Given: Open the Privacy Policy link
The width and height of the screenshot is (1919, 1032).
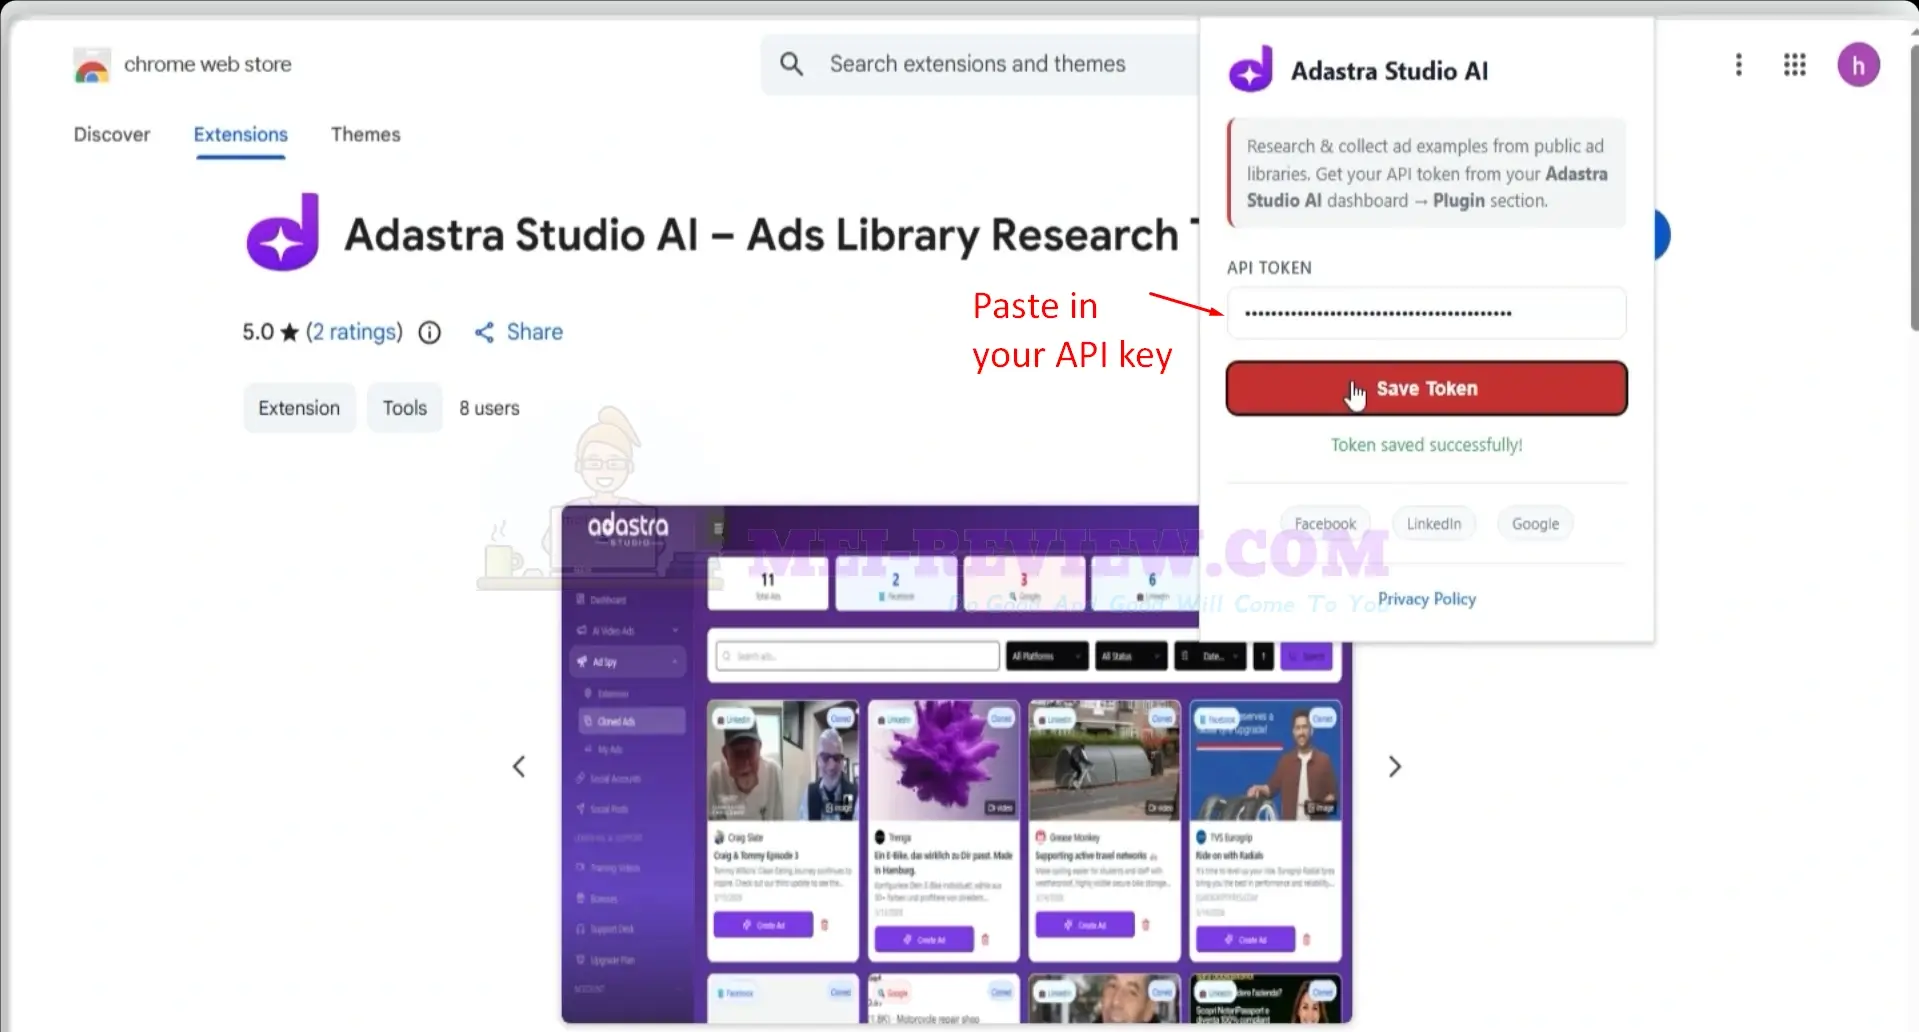Looking at the screenshot, I should [1427, 599].
